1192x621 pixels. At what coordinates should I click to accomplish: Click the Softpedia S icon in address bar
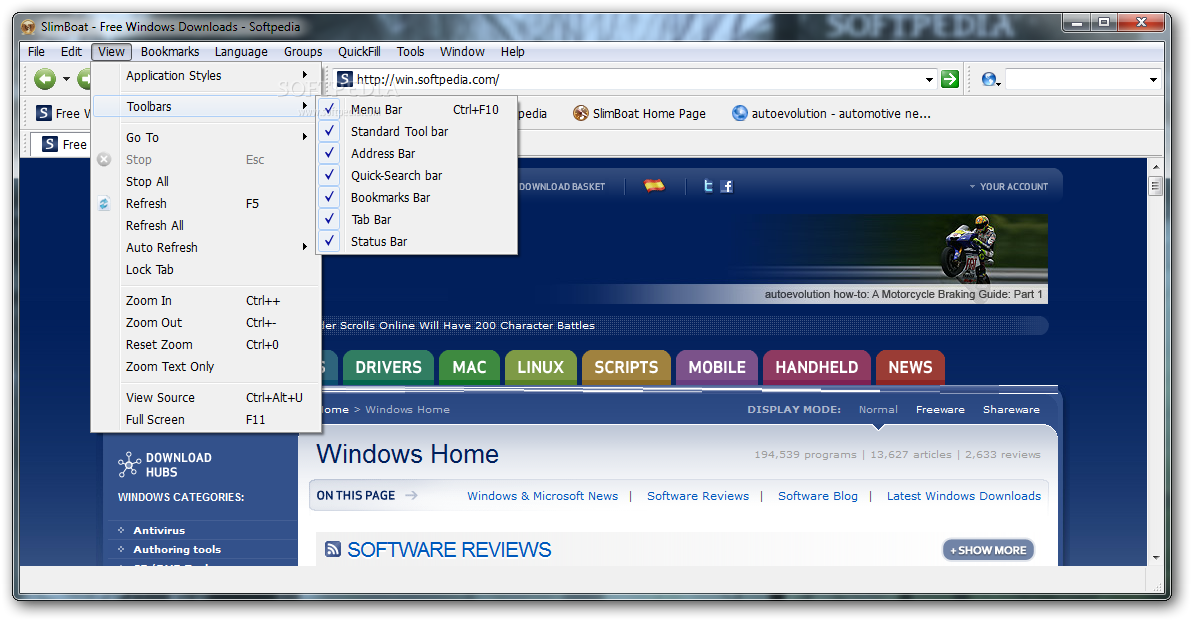[x=344, y=79]
